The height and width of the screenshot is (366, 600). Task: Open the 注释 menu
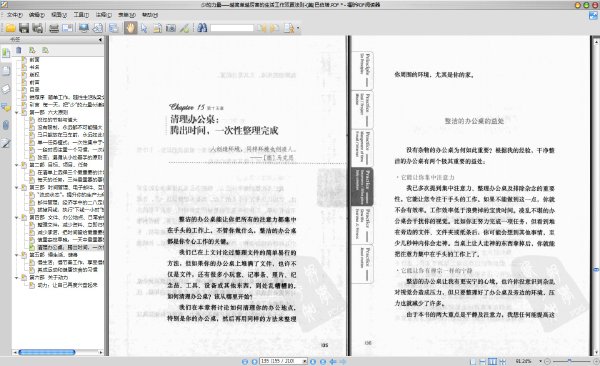(x=104, y=15)
